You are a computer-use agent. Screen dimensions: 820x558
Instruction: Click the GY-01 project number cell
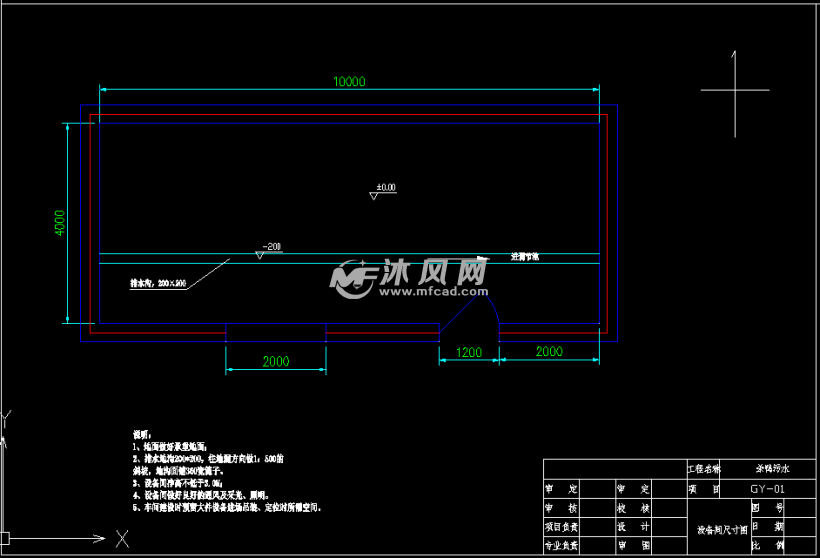tap(767, 489)
